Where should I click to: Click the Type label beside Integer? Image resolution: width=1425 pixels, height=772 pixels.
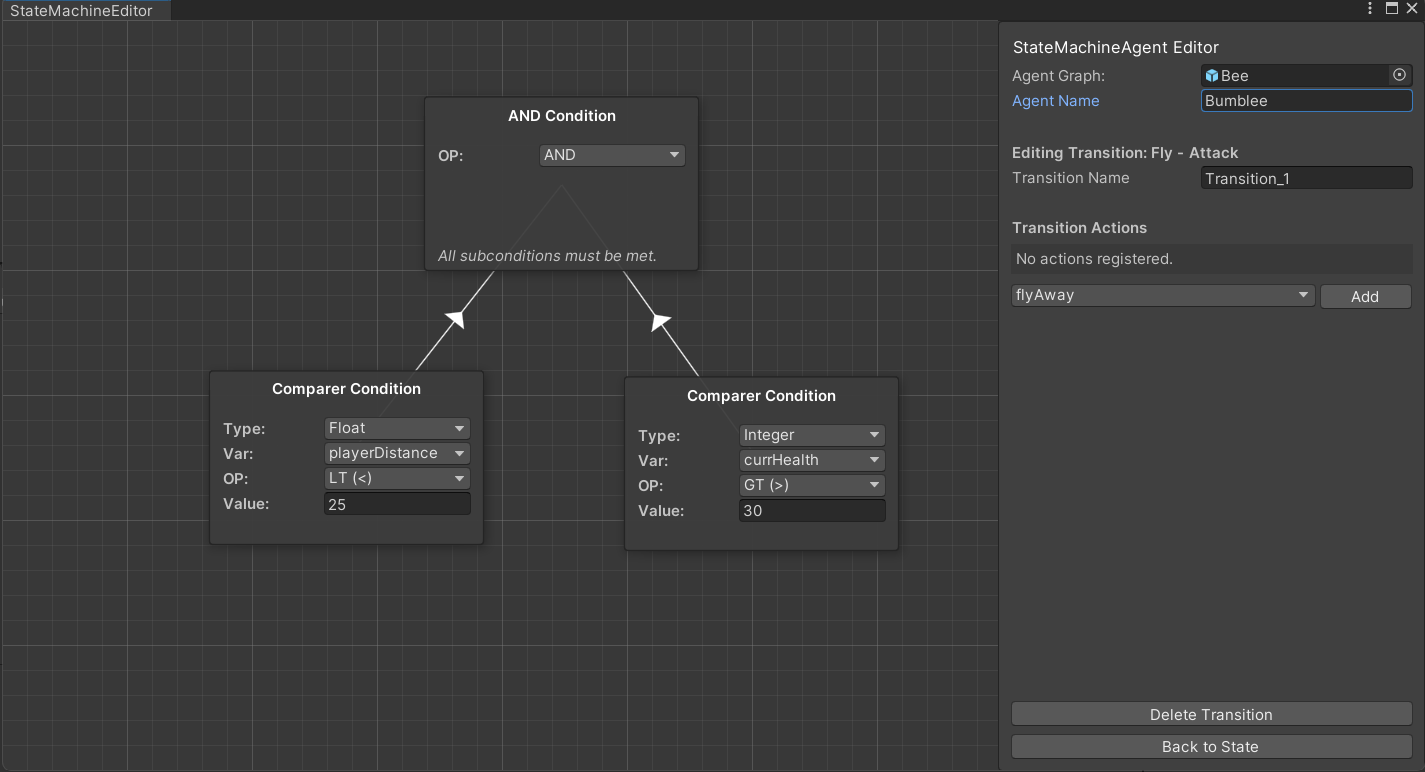point(659,436)
